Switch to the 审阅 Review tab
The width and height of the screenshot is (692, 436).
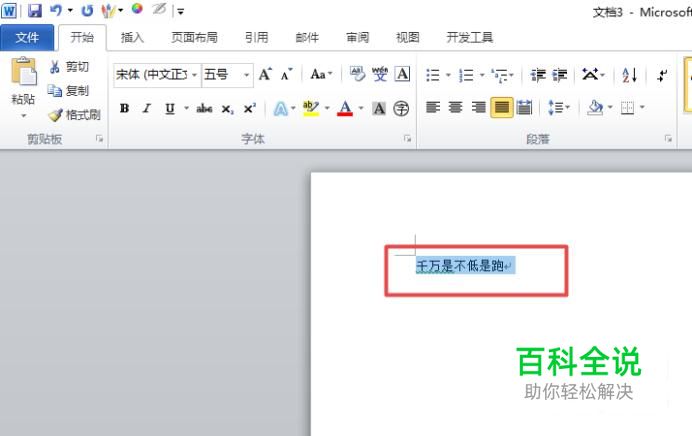coord(357,38)
